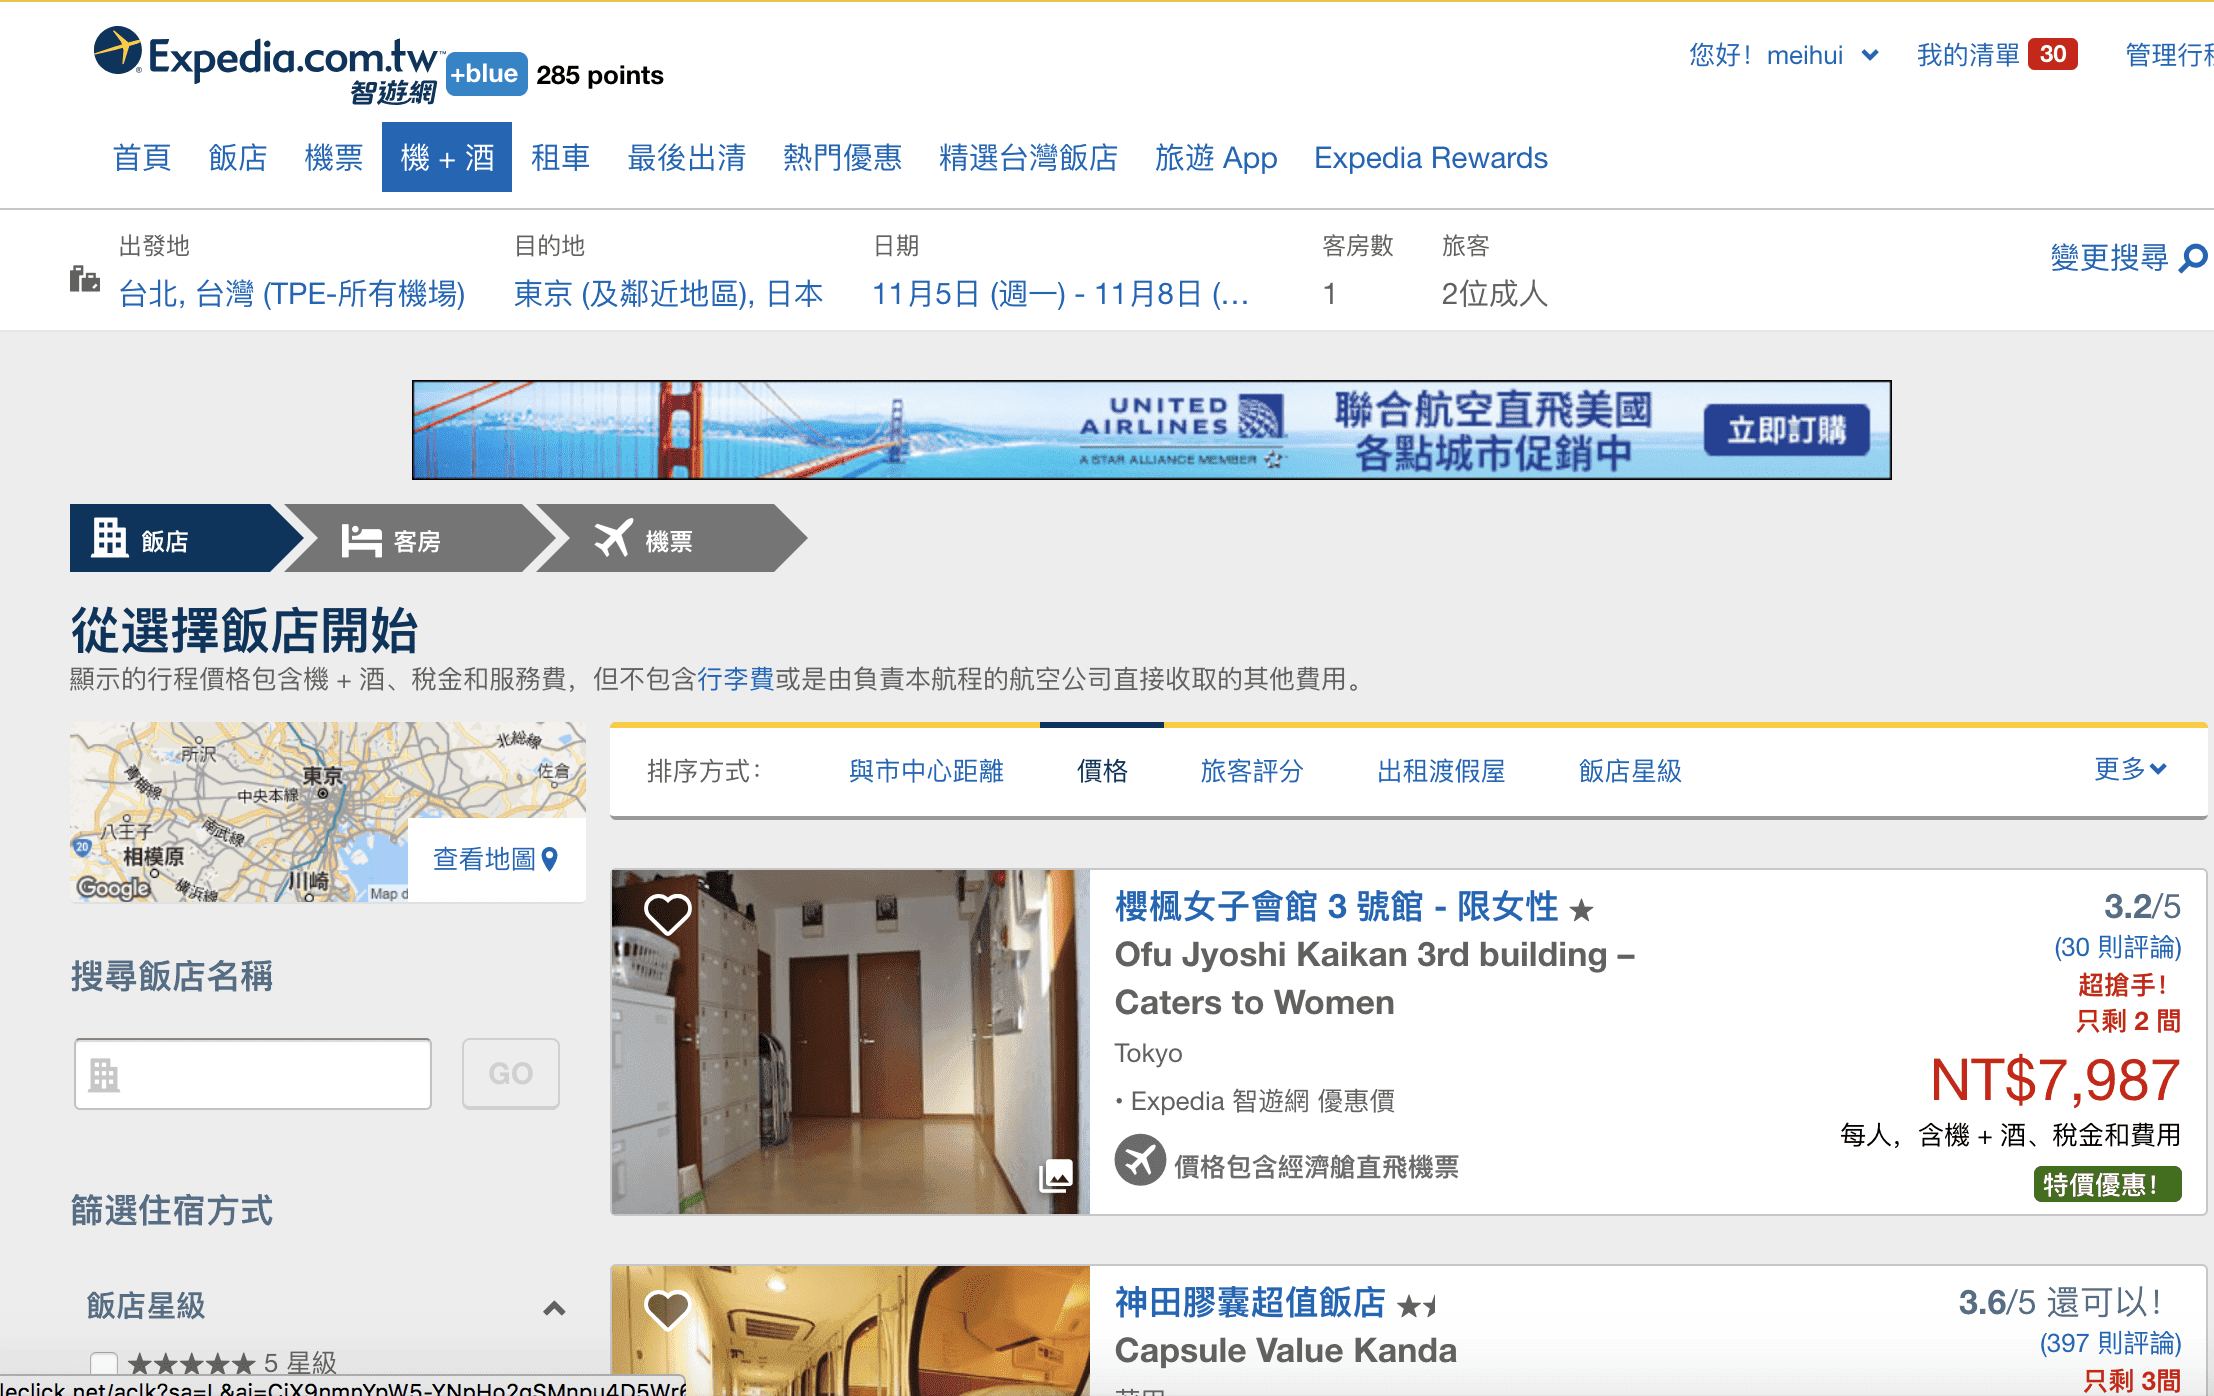Screen dimensions: 2214x1396
Task: Tick the 5 星級 checkbox
Action: [104, 1363]
